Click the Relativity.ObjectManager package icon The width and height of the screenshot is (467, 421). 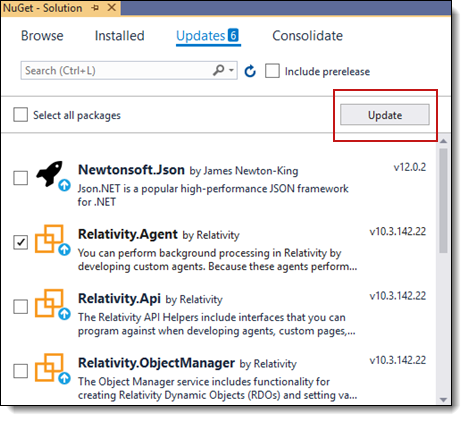pyautogui.click(x=49, y=367)
